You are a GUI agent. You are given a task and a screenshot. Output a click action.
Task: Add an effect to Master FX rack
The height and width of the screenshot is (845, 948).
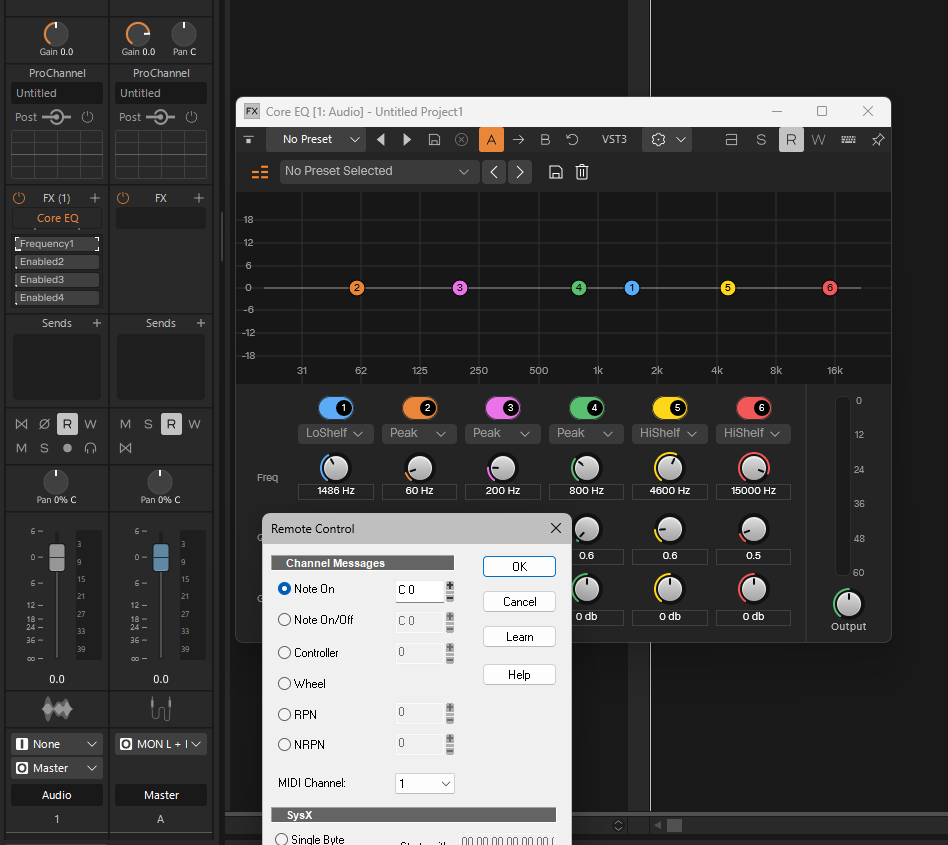pos(199,198)
